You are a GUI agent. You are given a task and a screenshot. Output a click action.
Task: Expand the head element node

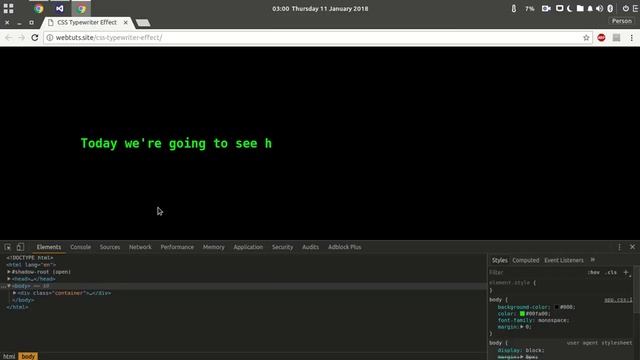9,279
